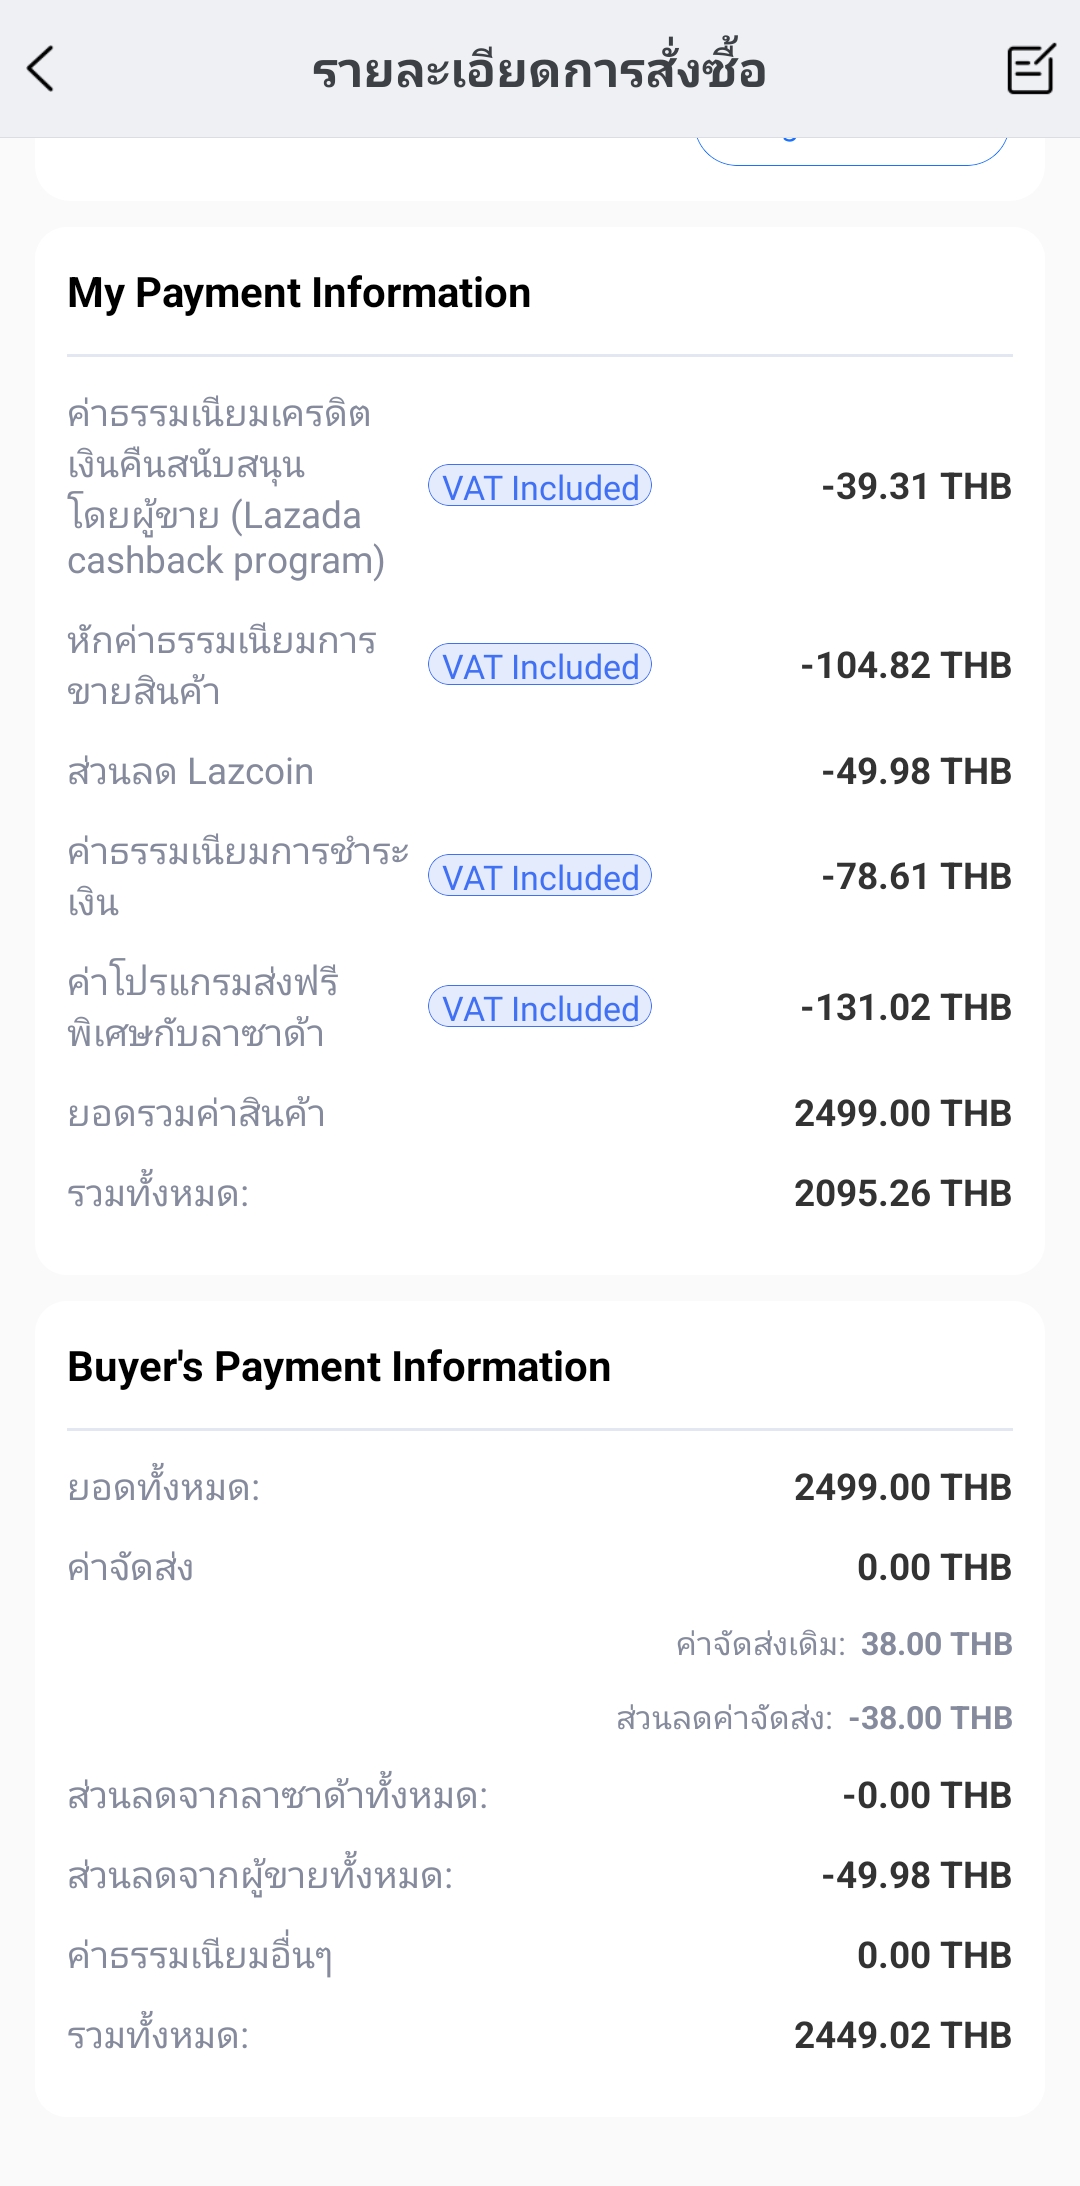The image size is (1080, 2186).
Task: Tap the ส่วนลด Lazcoin label
Action: coord(190,772)
